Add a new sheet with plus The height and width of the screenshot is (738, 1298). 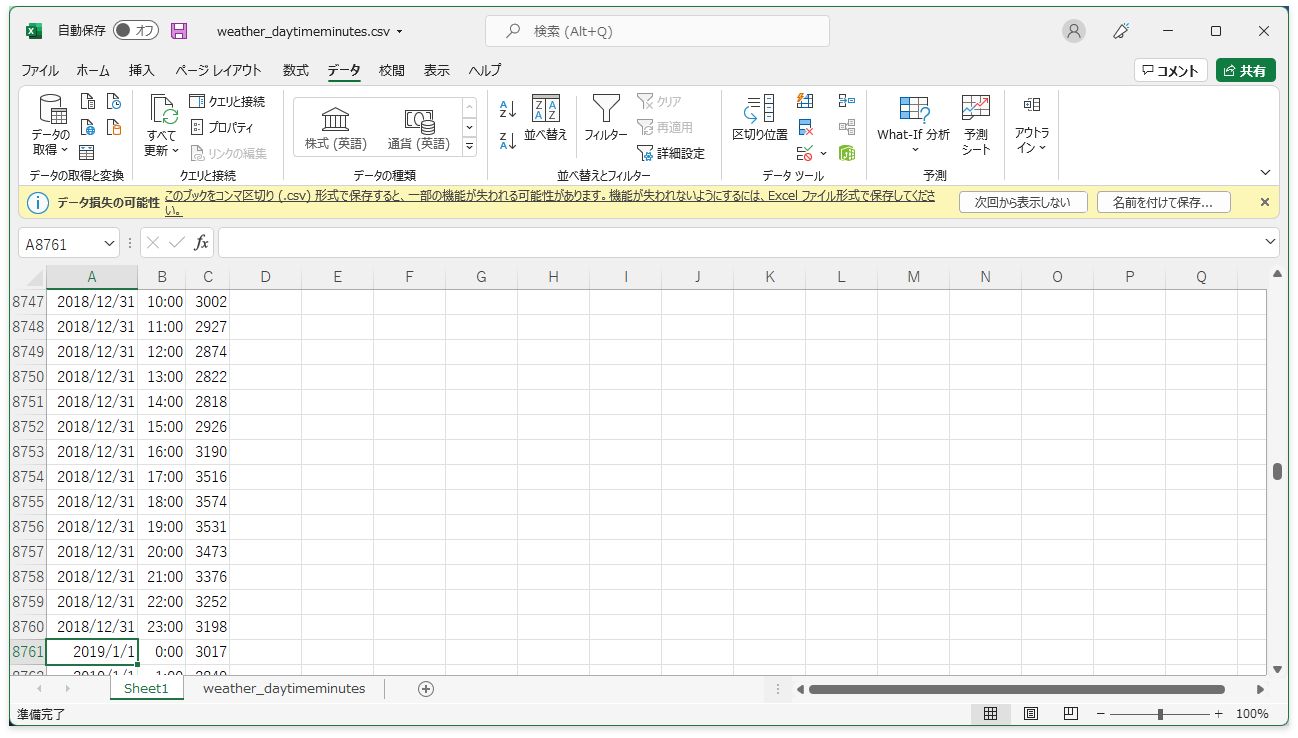[x=426, y=689]
